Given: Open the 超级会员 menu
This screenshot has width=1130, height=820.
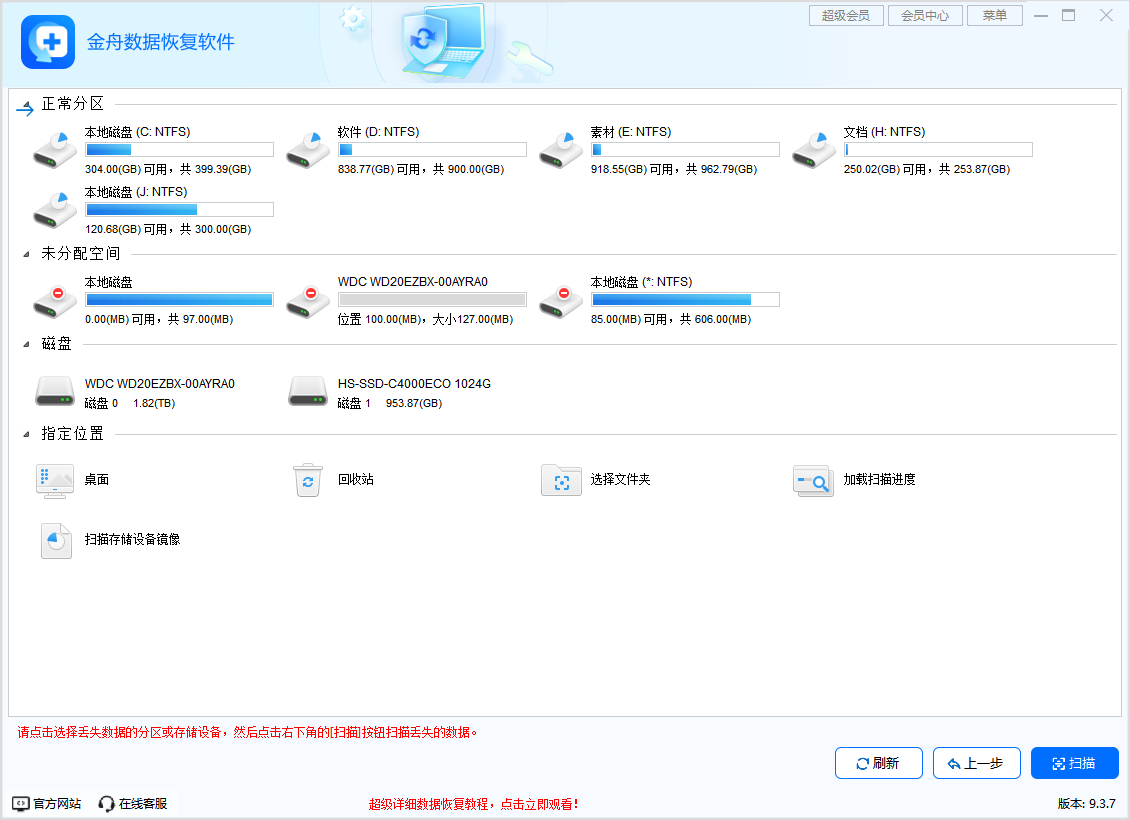Looking at the screenshot, I should point(846,15).
